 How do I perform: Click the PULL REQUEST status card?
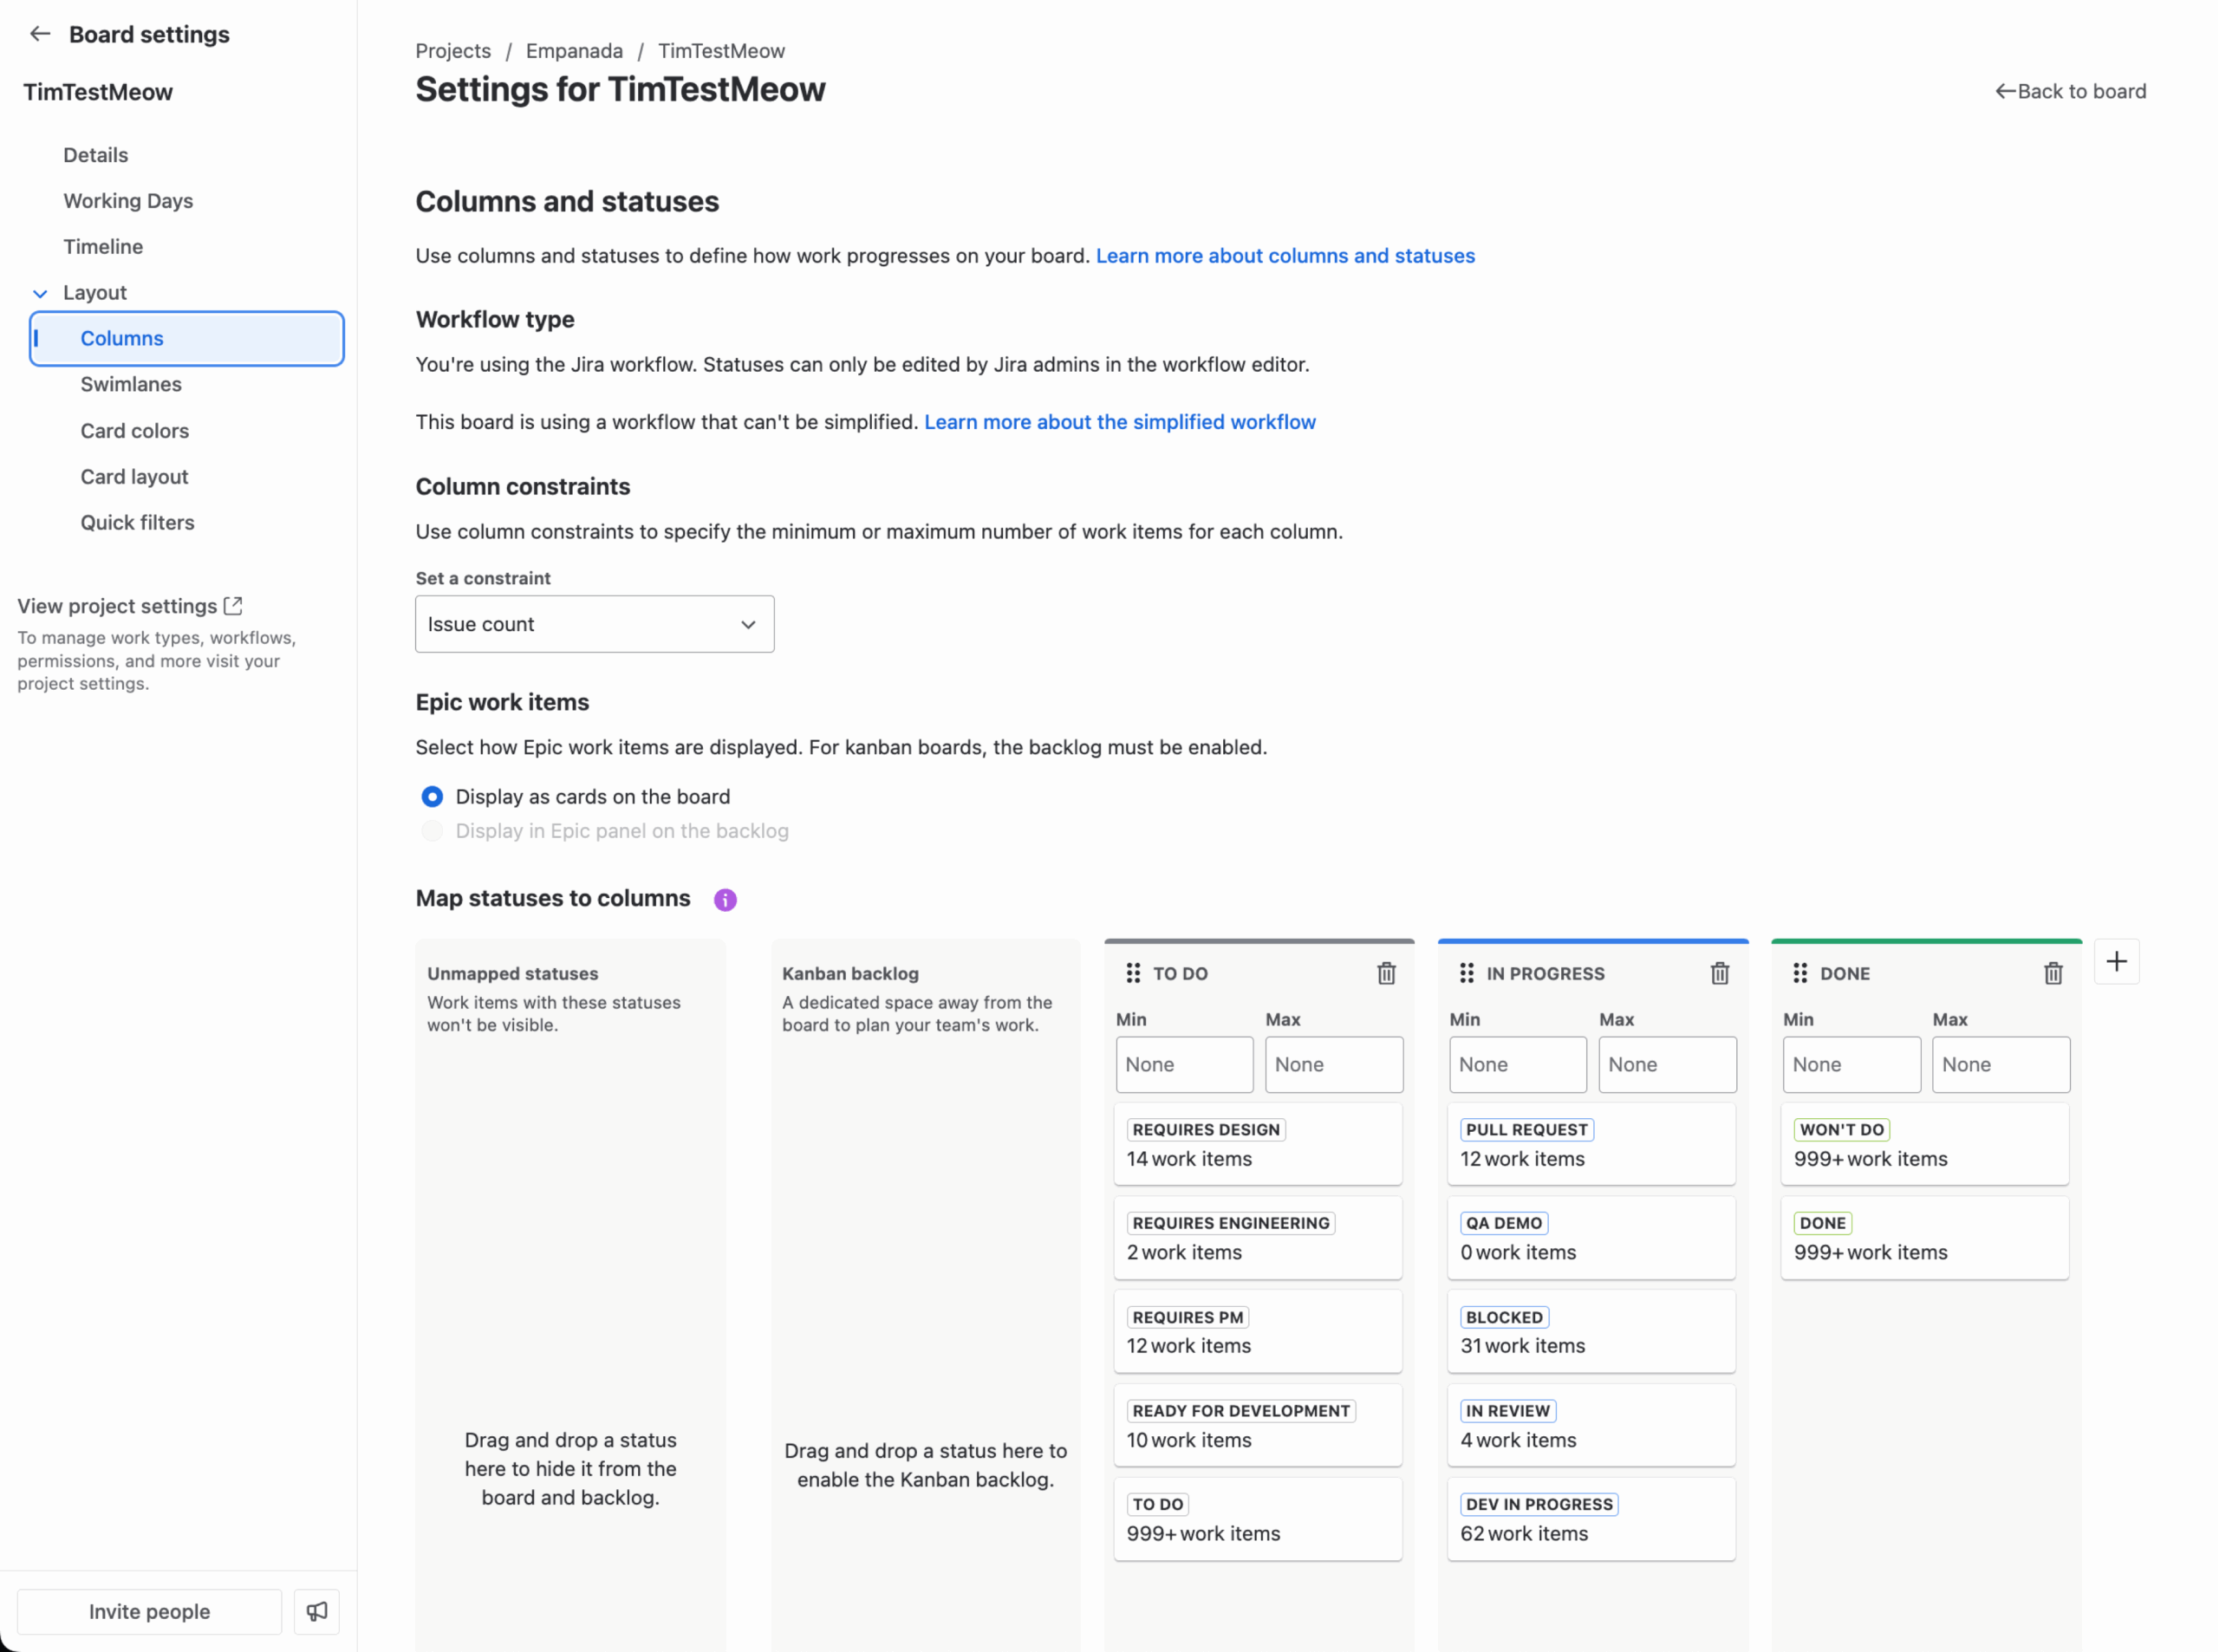[1592, 1144]
